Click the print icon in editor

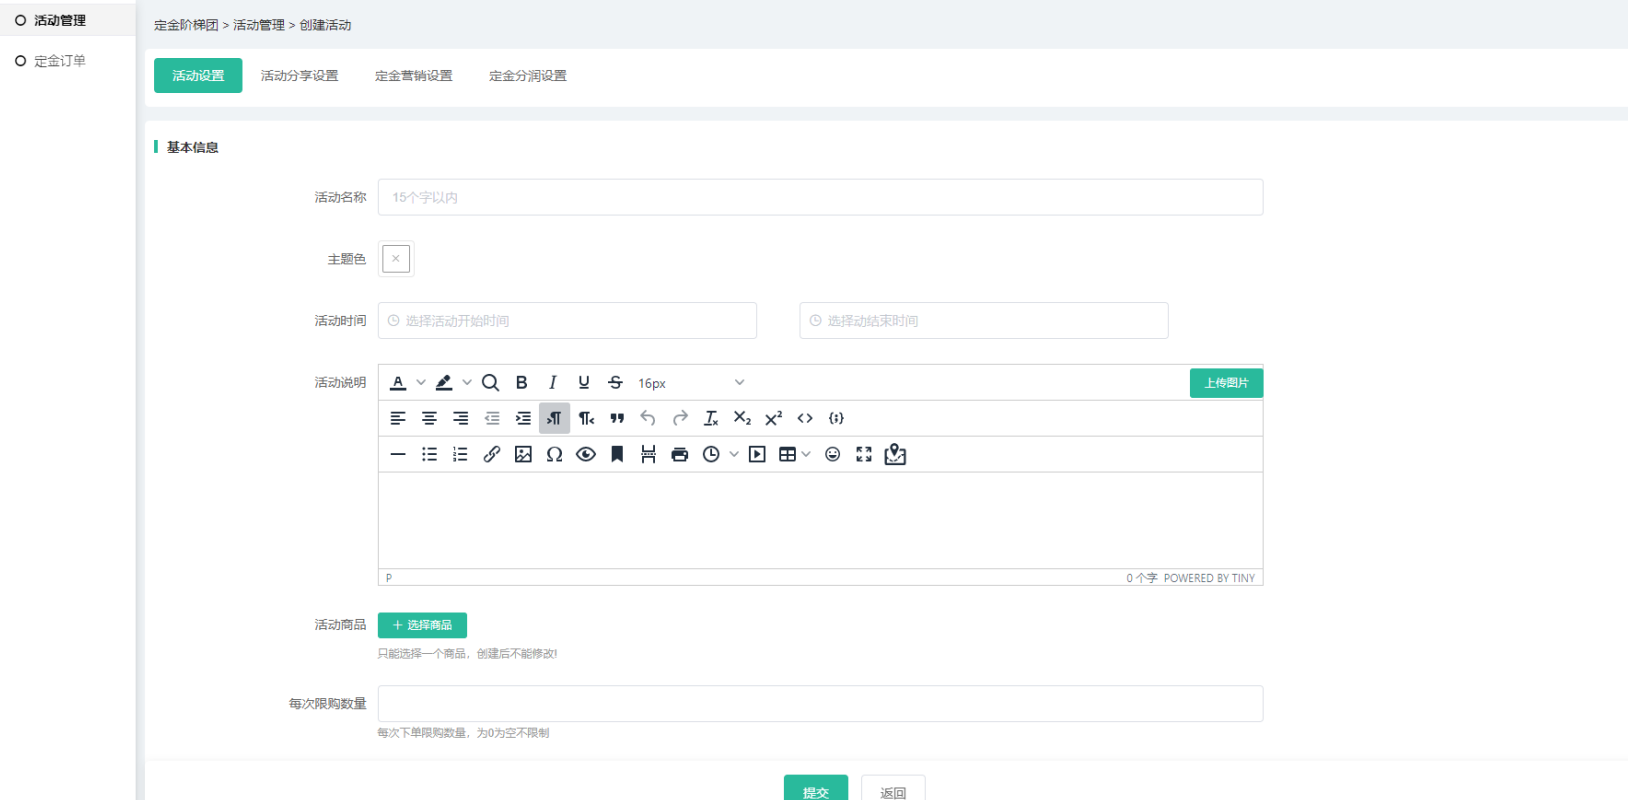pos(680,455)
